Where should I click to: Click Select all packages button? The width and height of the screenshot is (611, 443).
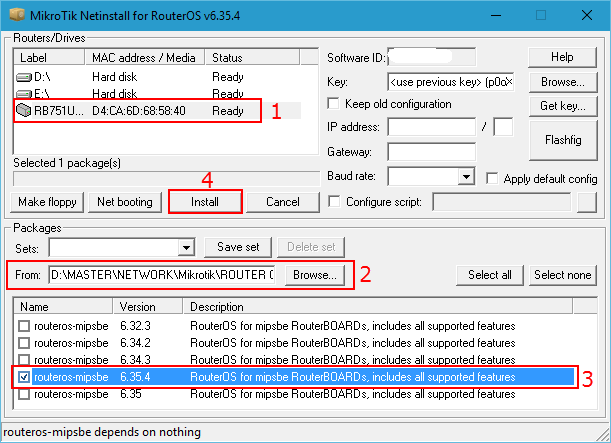click(x=490, y=275)
